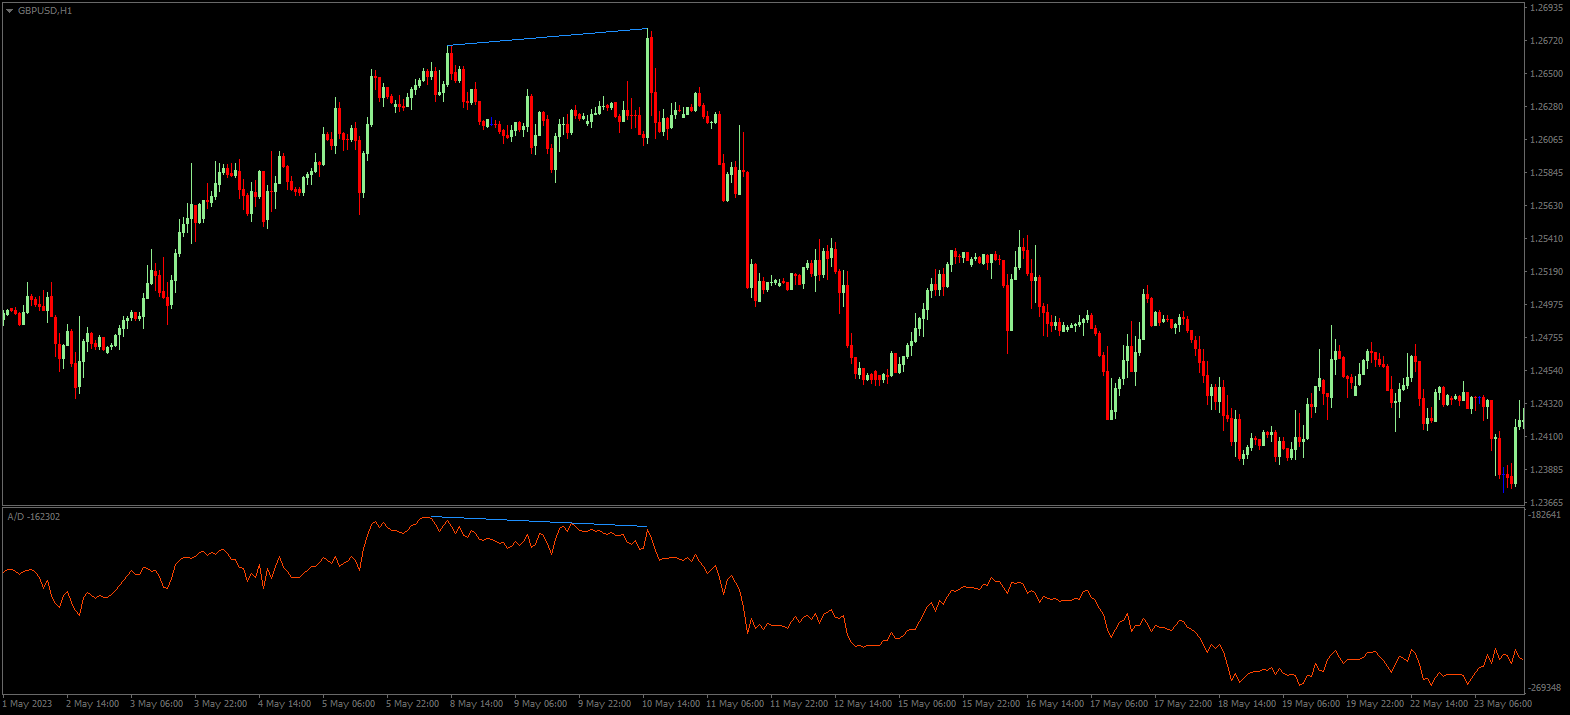Viewport: 1570px width, 715px height.
Task: Click the 5 May 22:00 time label
Action: (412, 704)
